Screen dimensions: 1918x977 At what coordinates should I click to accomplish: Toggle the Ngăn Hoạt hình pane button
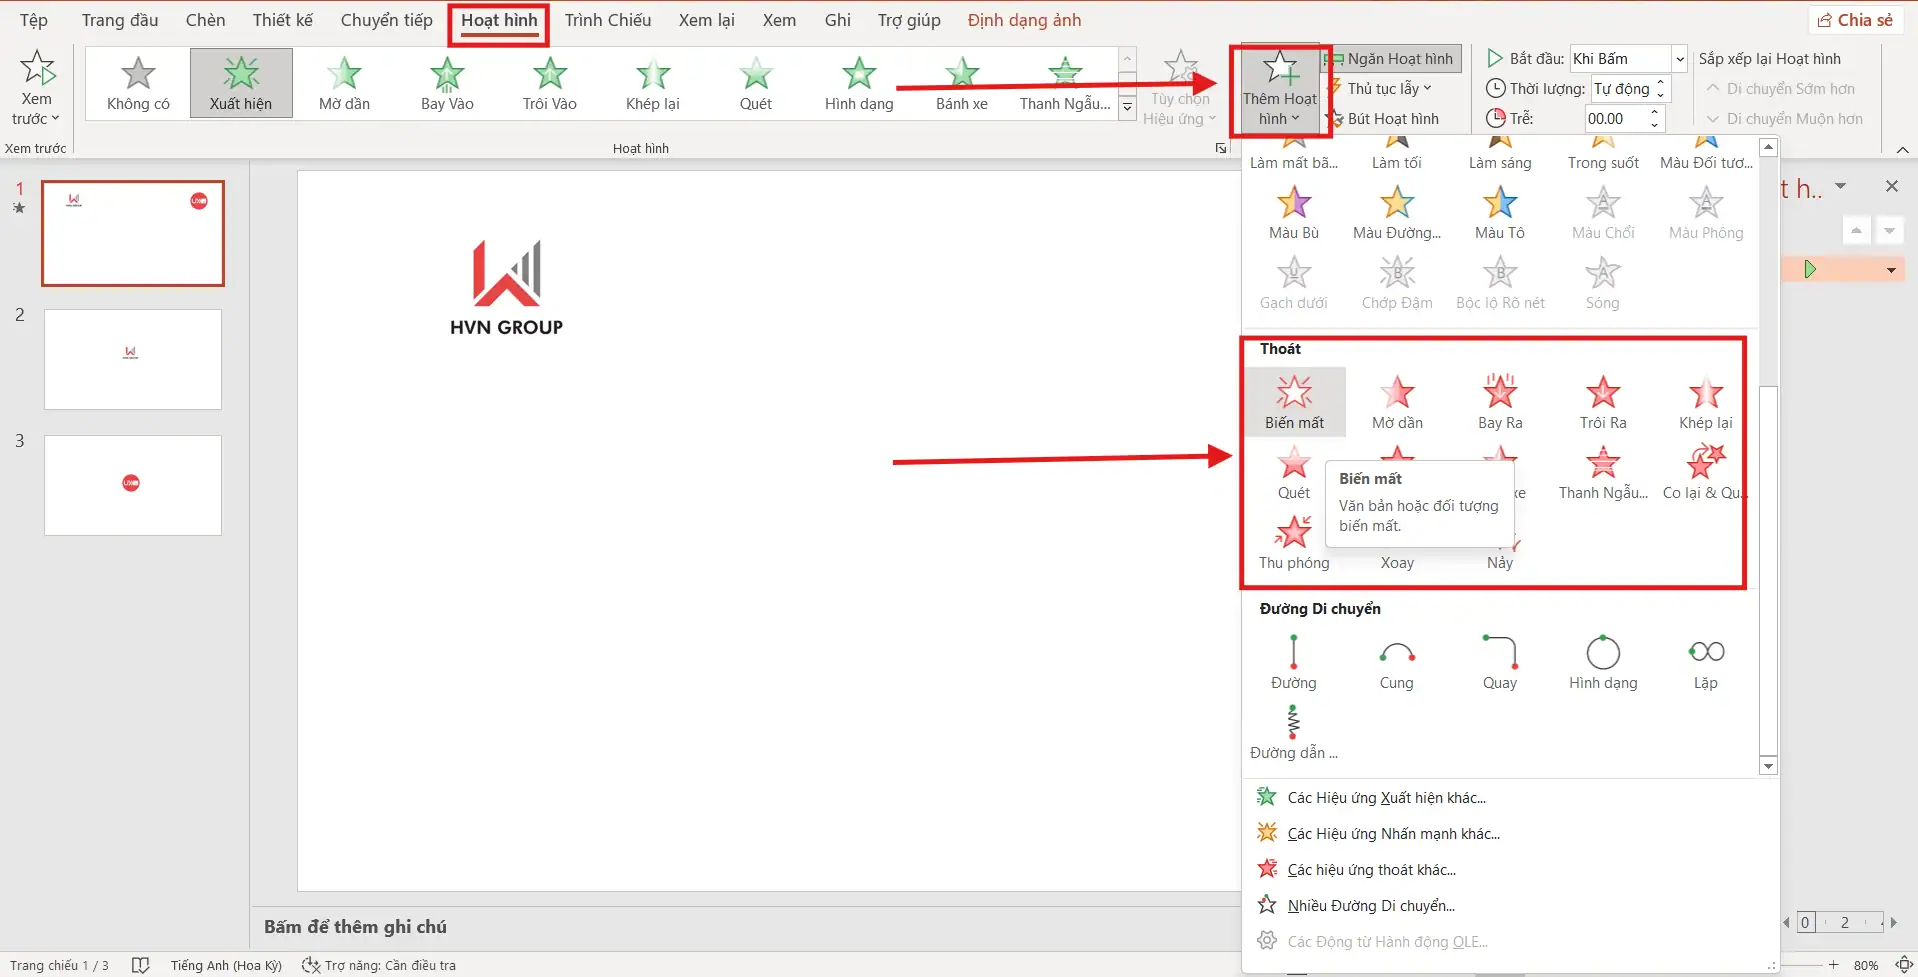pyautogui.click(x=1392, y=59)
